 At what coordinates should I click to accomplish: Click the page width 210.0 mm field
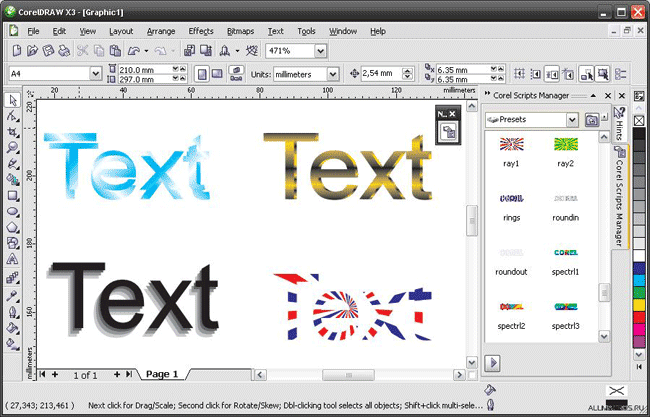[x=145, y=70]
